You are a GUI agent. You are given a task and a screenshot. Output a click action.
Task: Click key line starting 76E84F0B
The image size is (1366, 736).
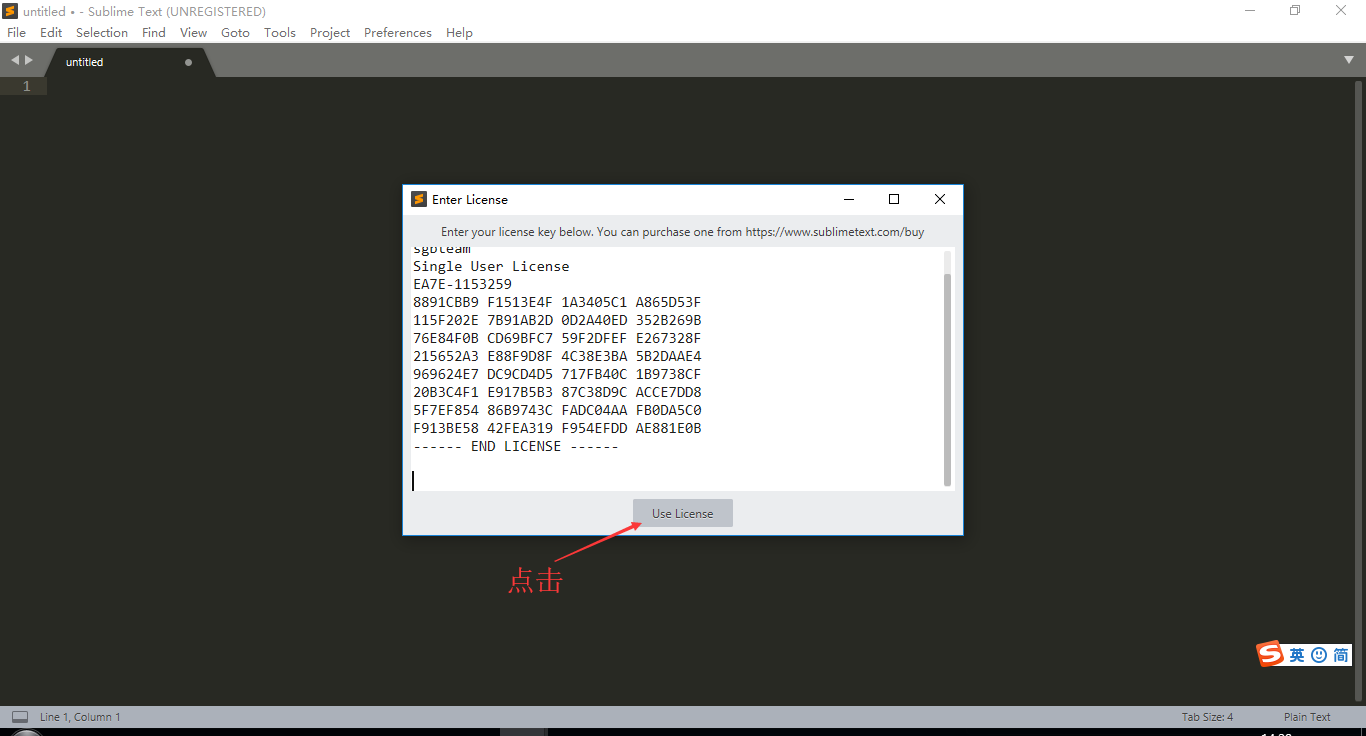click(x=557, y=338)
